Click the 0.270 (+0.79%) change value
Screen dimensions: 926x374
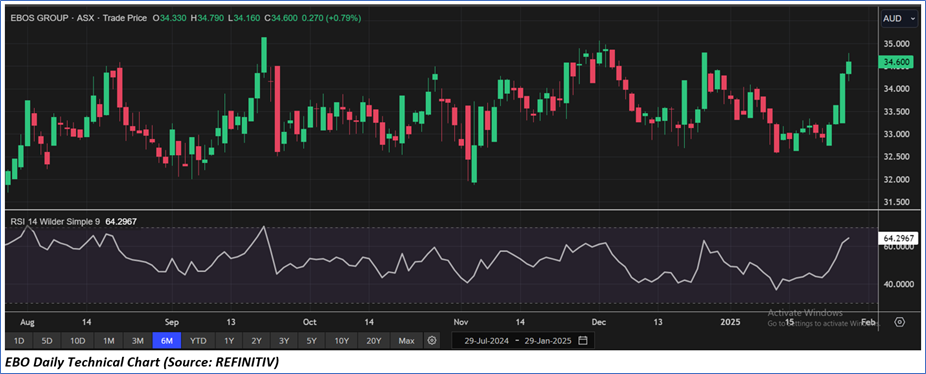click(331, 18)
